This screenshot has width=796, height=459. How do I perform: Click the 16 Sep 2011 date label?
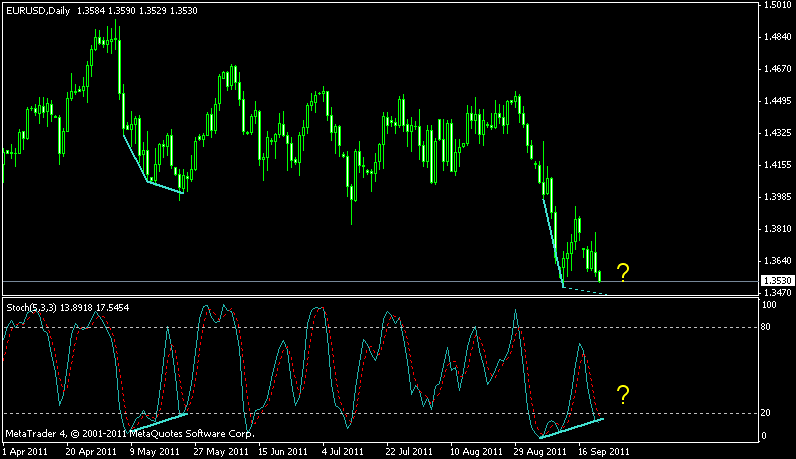point(604,451)
